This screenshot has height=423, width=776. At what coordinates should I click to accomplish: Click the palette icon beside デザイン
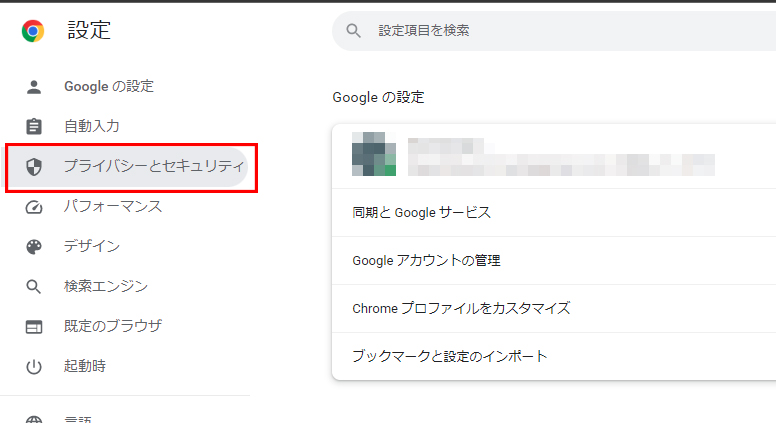click(34, 246)
